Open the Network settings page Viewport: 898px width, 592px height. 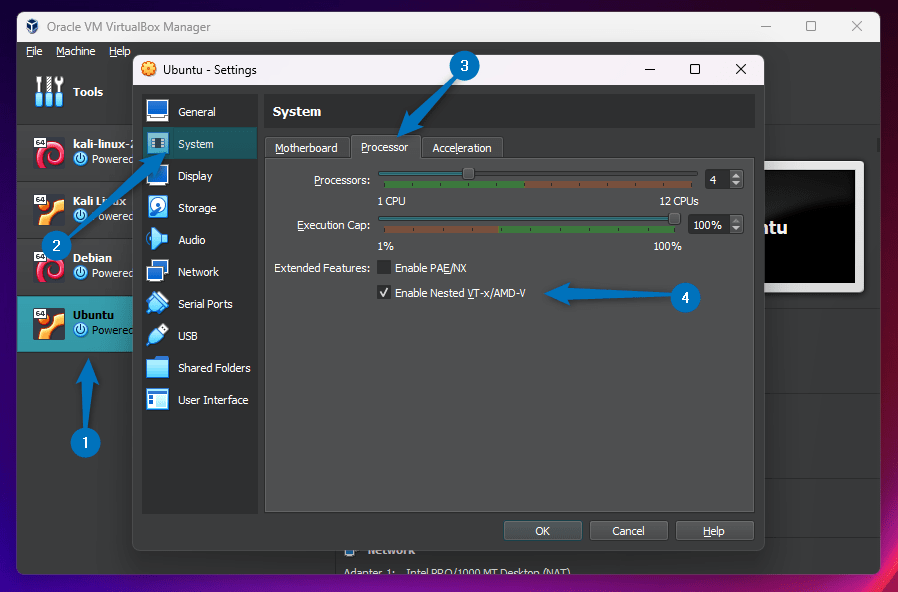pyautogui.click(x=196, y=271)
